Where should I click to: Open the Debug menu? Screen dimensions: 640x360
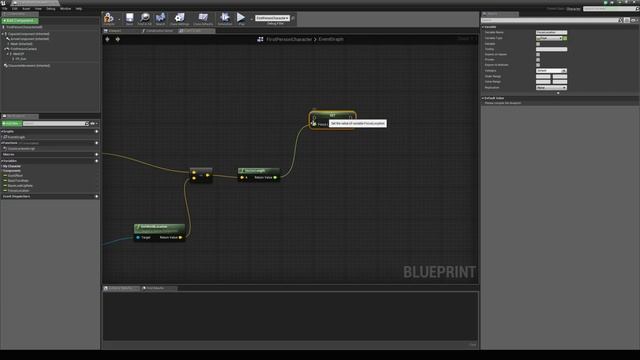tap(51, 9)
